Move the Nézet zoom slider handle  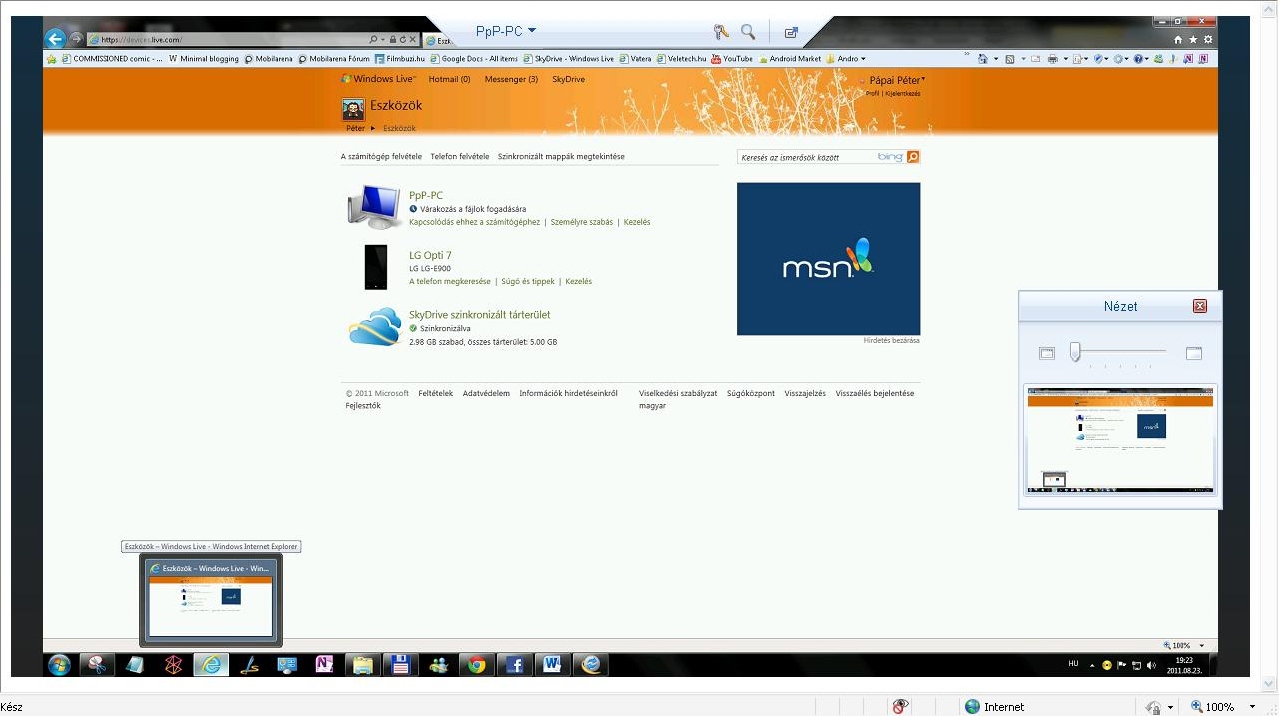pyautogui.click(x=1075, y=352)
